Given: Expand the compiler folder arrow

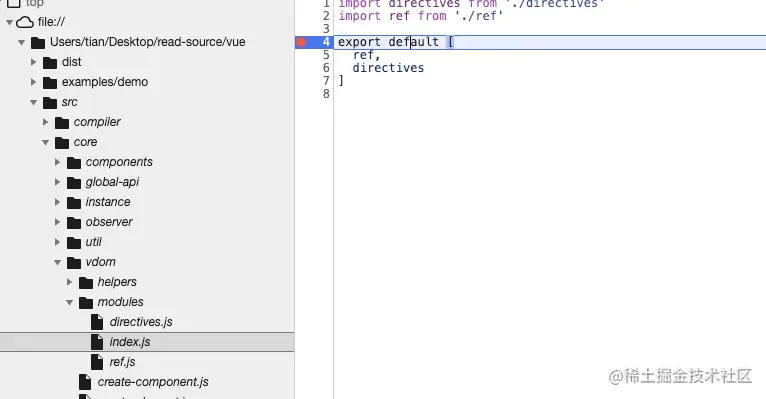Looking at the screenshot, I should 45,122.
